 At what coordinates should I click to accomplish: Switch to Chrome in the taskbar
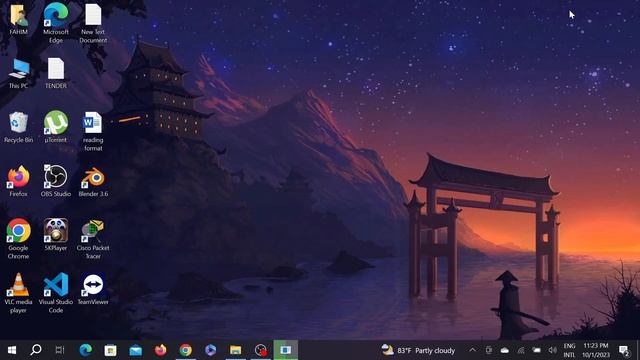pos(186,350)
